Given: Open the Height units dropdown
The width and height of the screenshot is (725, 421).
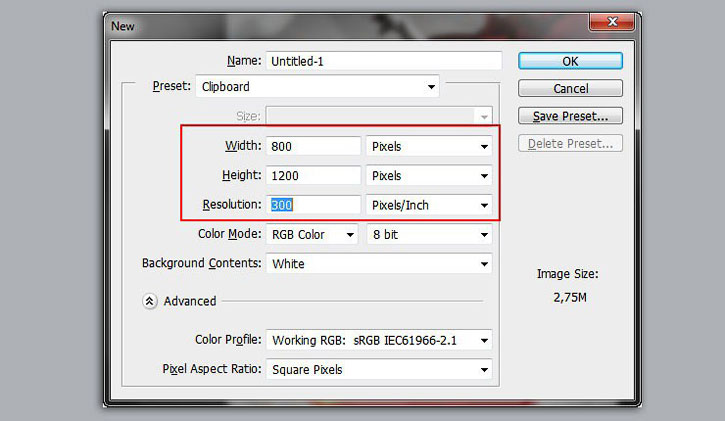Looking at the screenshot, I should tap(429, 176).
